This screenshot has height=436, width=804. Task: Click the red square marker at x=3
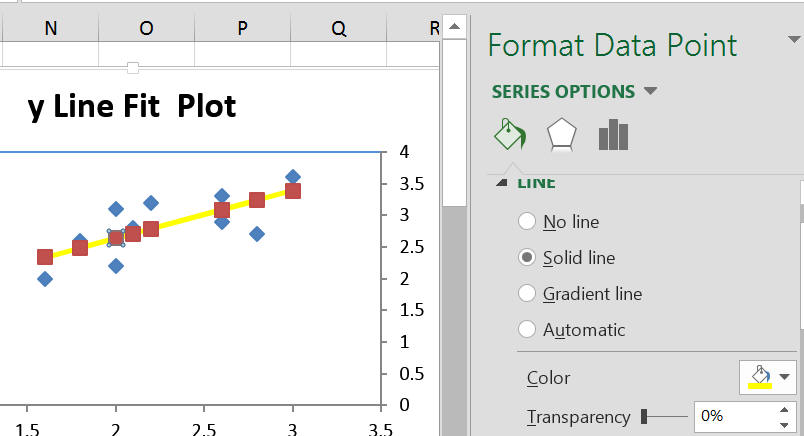click(x=293, y=191)
